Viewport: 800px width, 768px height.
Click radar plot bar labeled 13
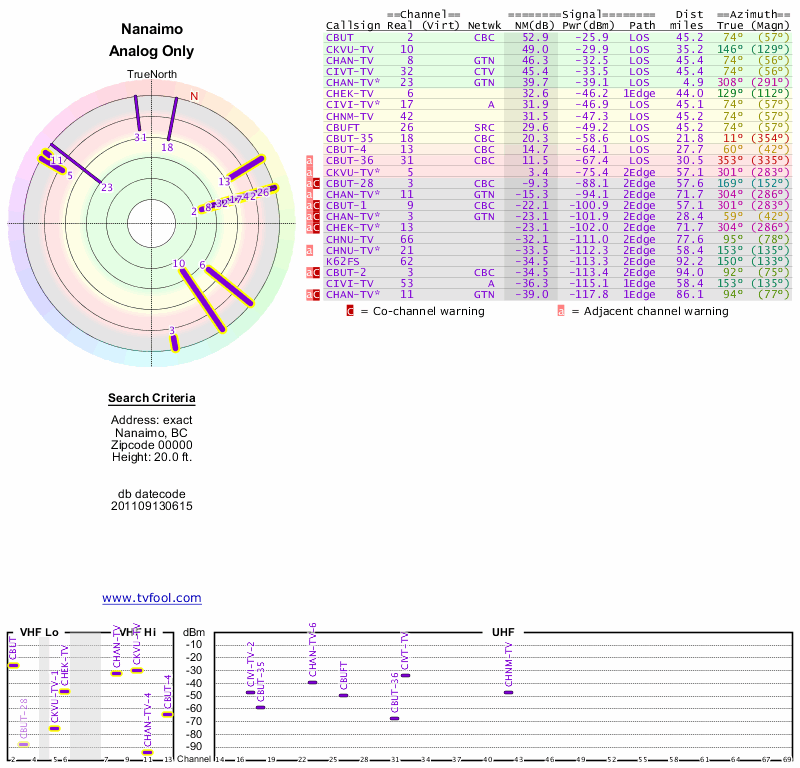click(246, 168)
